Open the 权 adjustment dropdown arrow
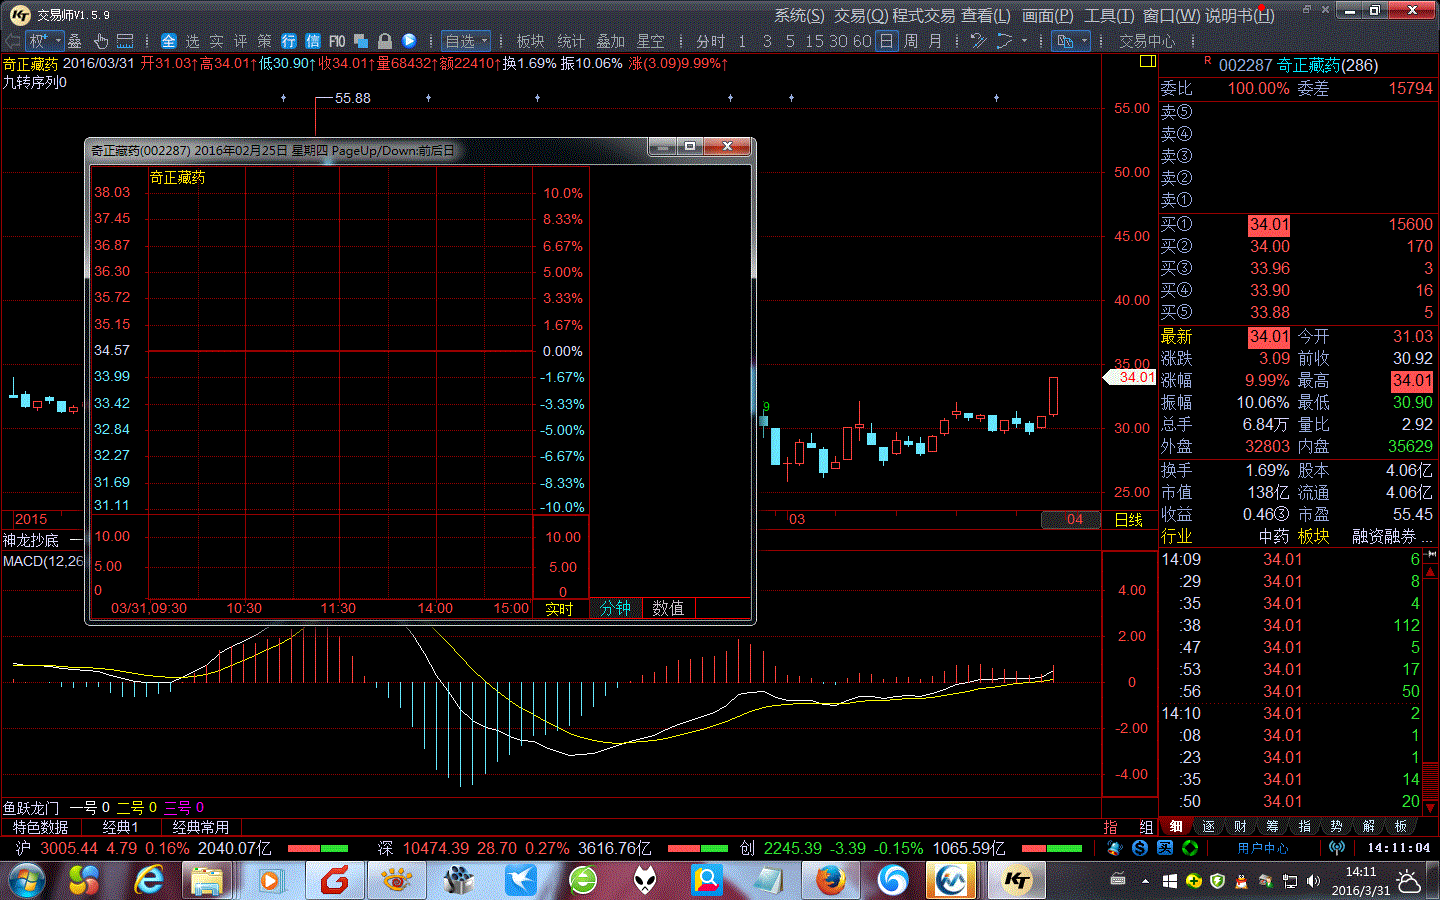Image resolution: width=1440 pixels, height=900 pixels. pos(58,41)
